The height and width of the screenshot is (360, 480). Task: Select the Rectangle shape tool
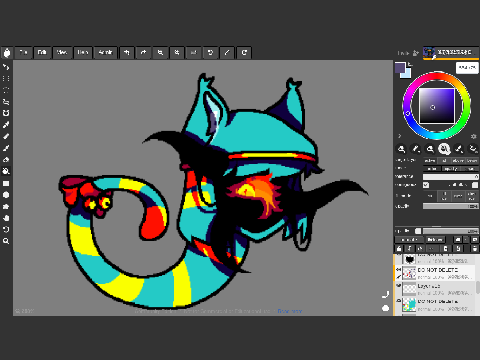(x=6, y=183)
